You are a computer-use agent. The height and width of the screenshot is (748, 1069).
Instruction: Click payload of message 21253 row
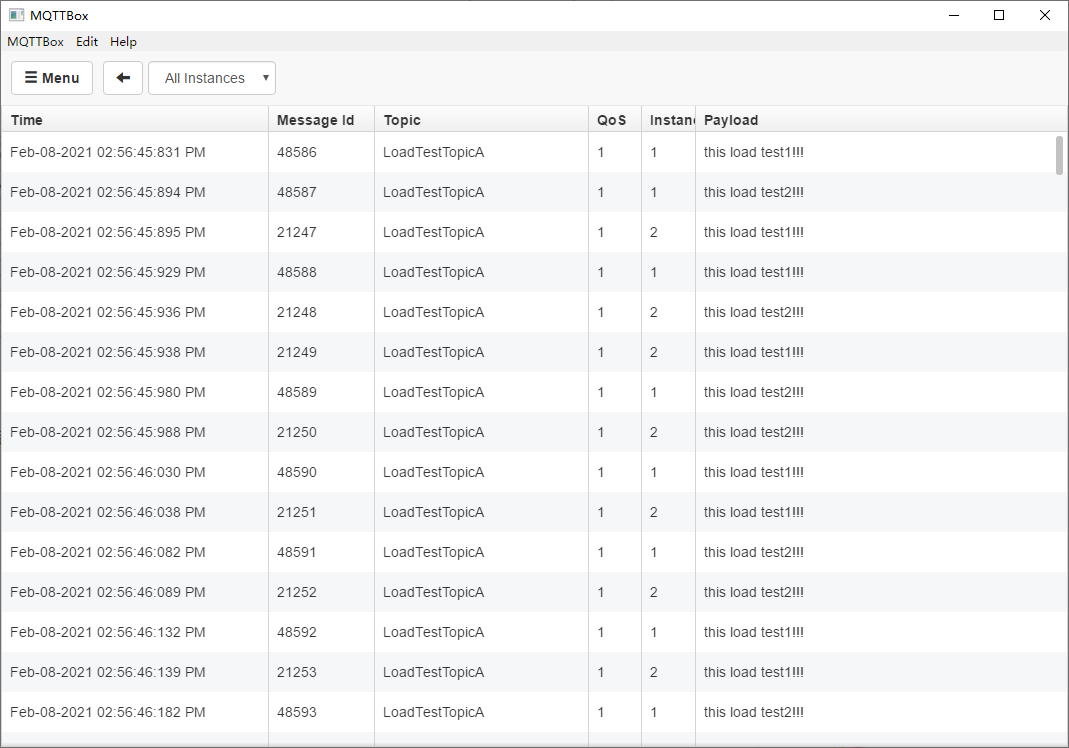tap(753, 672)
